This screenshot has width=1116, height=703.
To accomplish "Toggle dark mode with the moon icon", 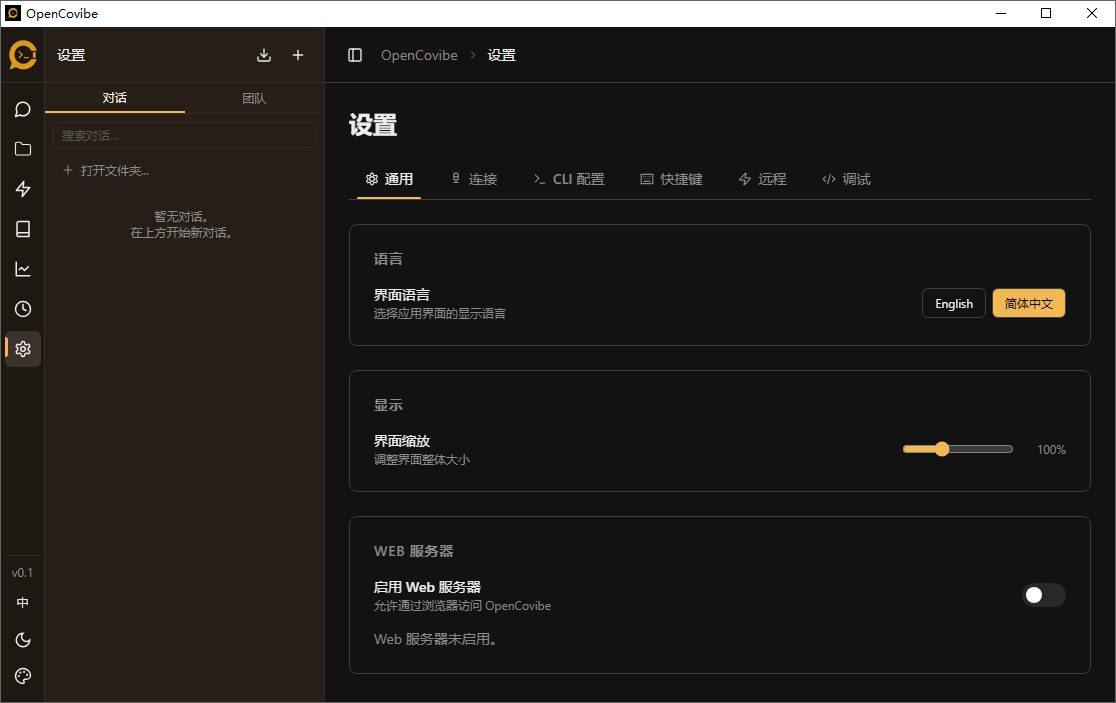I will click(x=22, y=640).
